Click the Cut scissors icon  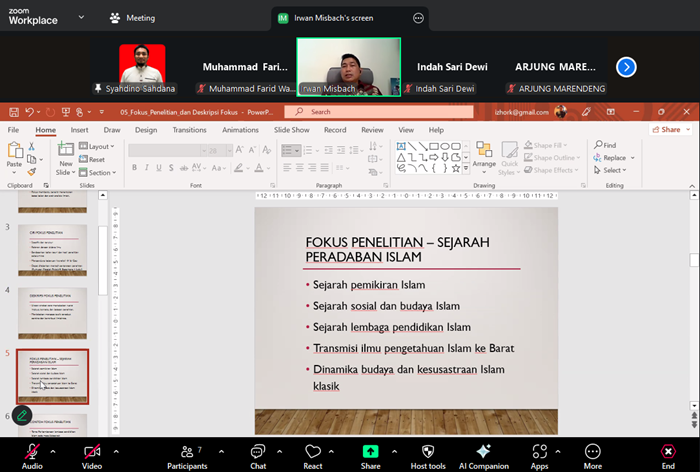click(x=32, y=146)
